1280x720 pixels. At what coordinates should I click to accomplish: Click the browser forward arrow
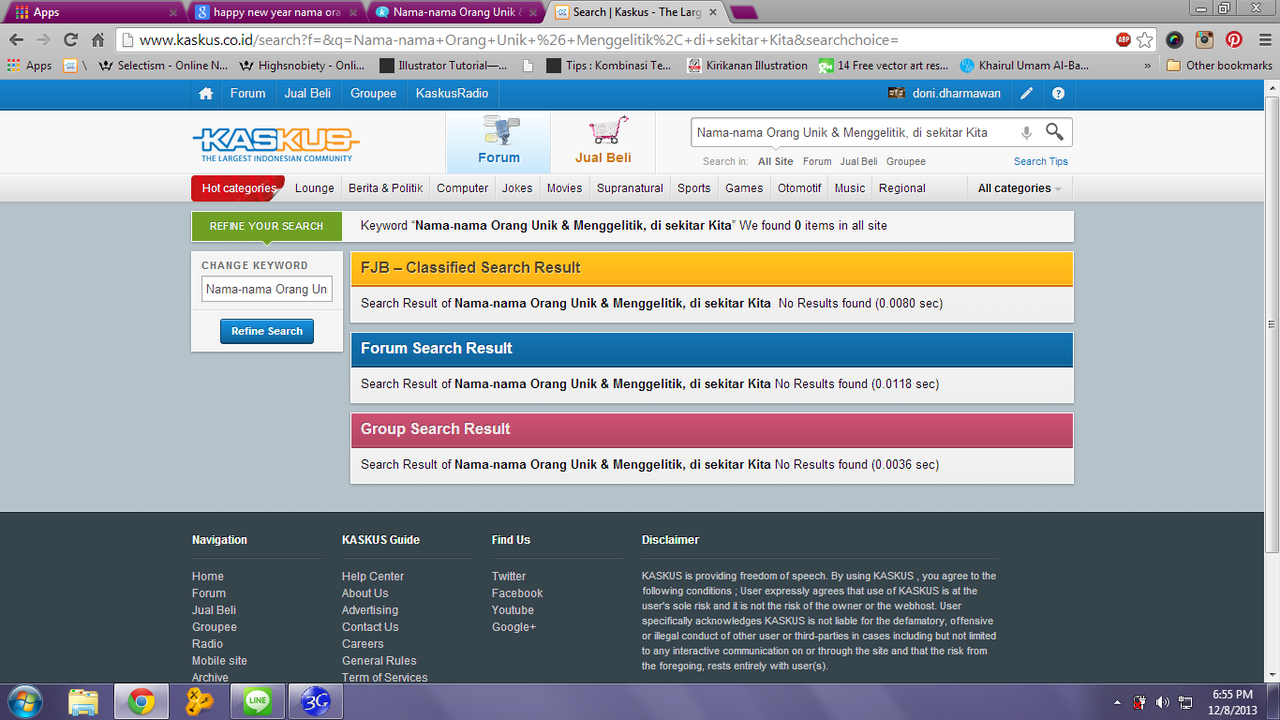tap(43, 40)
